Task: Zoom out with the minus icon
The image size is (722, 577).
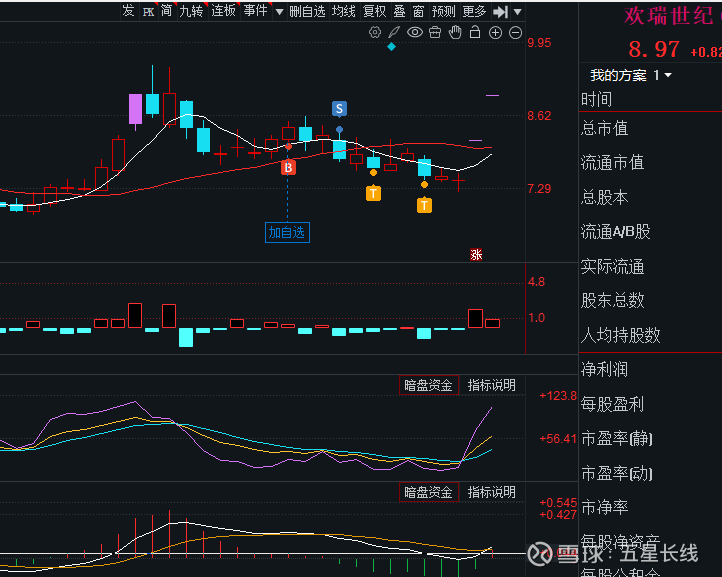Action: [x=515, y=32]
